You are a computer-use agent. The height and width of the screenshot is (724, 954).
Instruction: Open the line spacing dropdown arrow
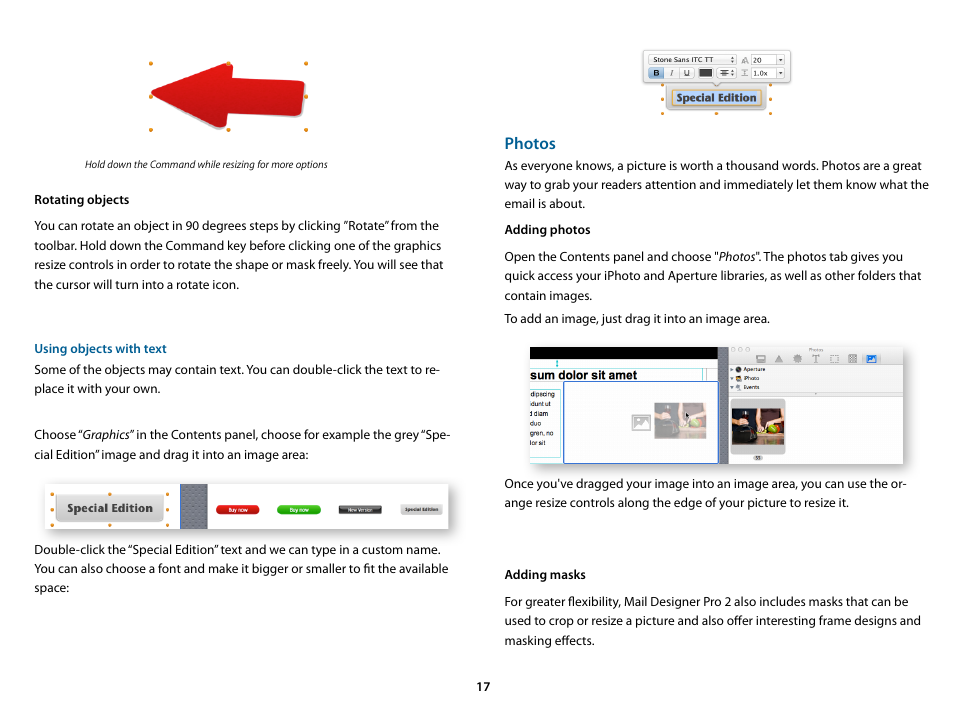[781, 73]
